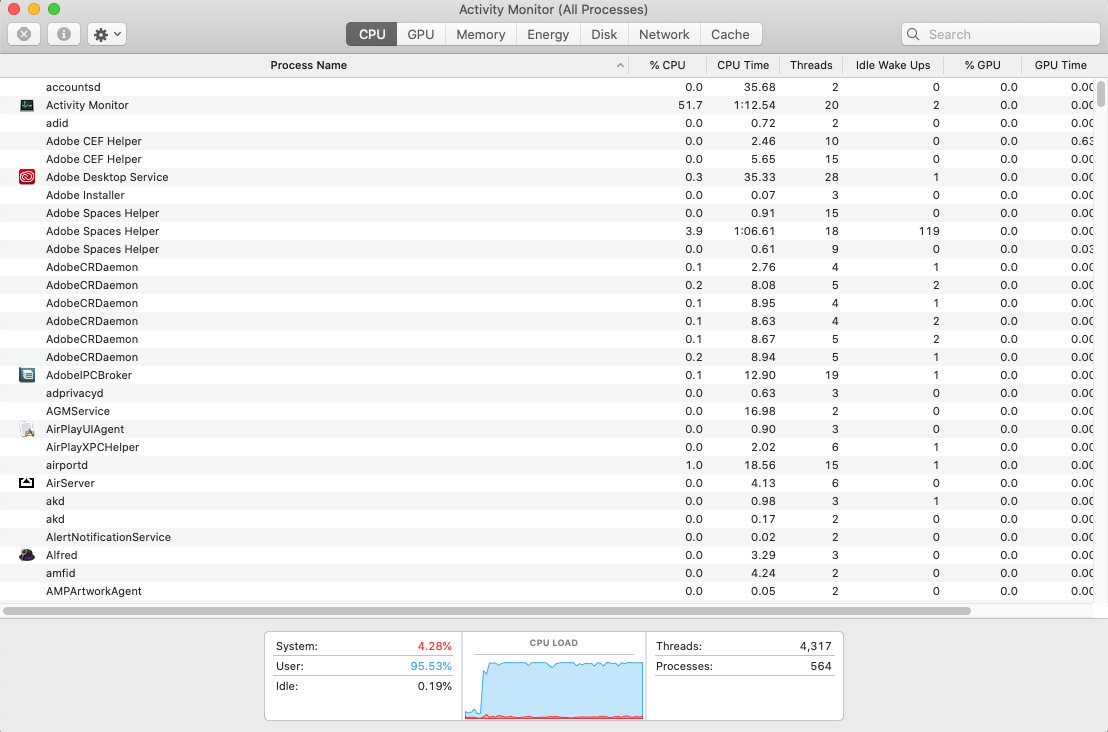Select the AGMService process

(x=548, y=411)
